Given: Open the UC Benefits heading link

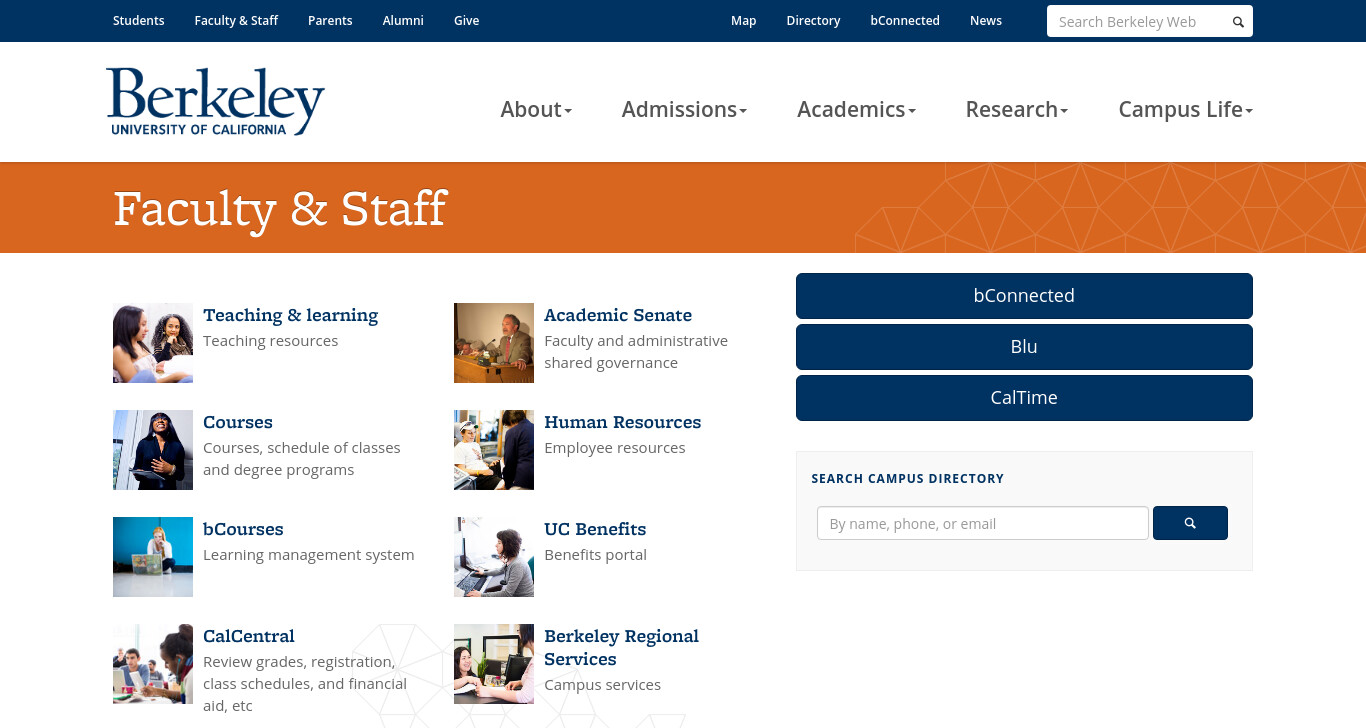Looking at the screenshot, I should pyautogui.click(x=595, y=529).
